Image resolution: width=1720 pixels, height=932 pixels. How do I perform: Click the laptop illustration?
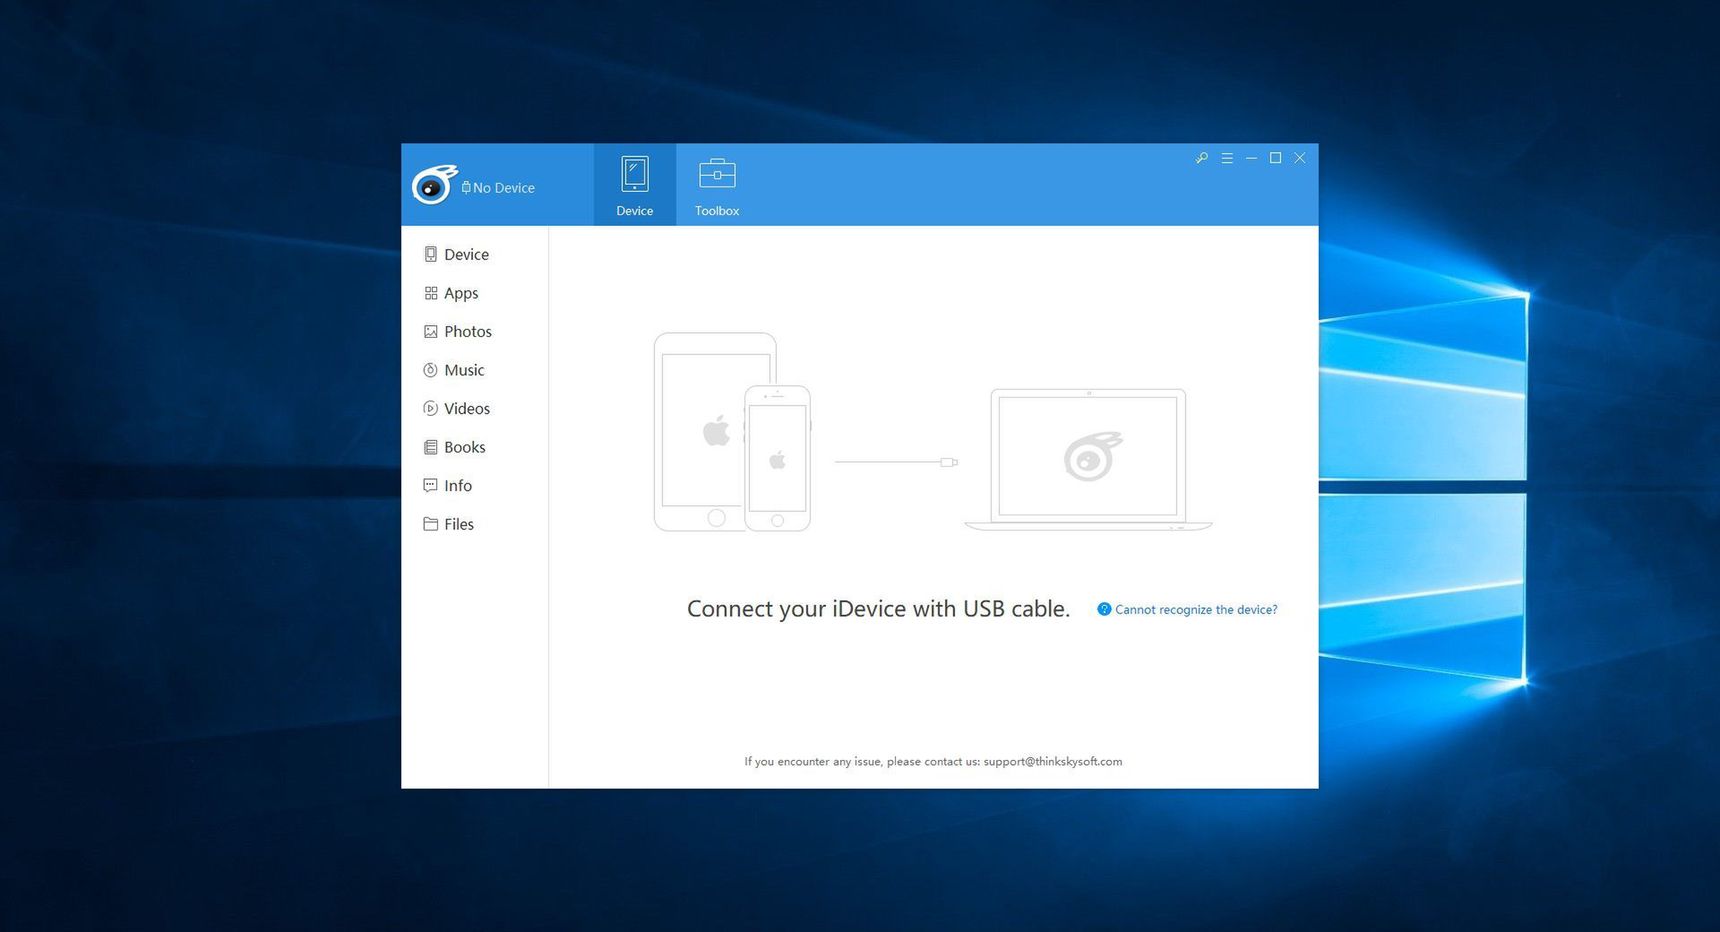tap(1088, 460)
